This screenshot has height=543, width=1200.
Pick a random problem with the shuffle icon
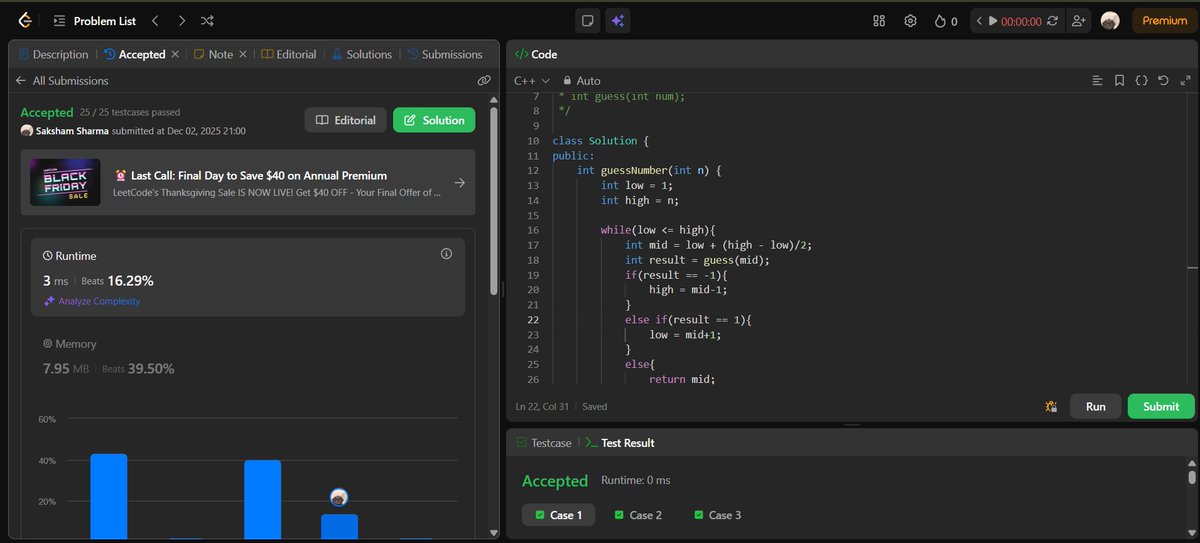207,20
